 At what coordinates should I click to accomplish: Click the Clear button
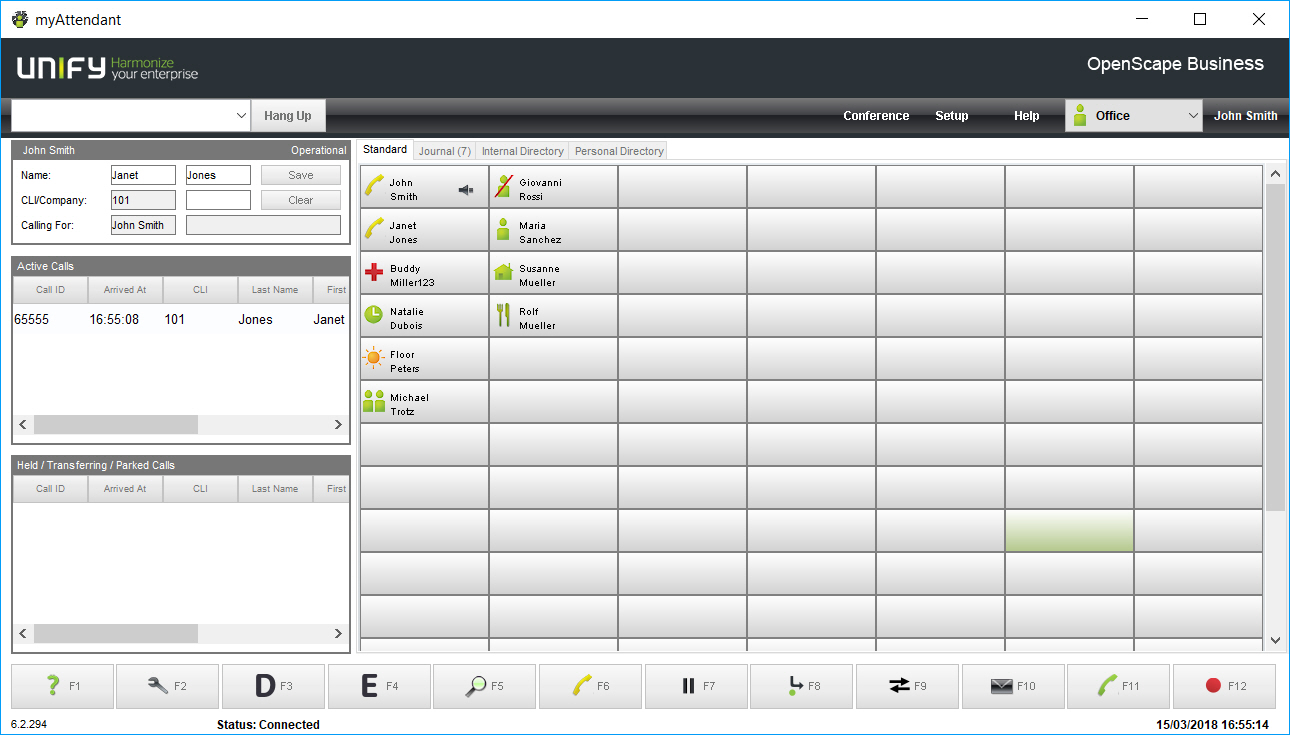point(301,200)
